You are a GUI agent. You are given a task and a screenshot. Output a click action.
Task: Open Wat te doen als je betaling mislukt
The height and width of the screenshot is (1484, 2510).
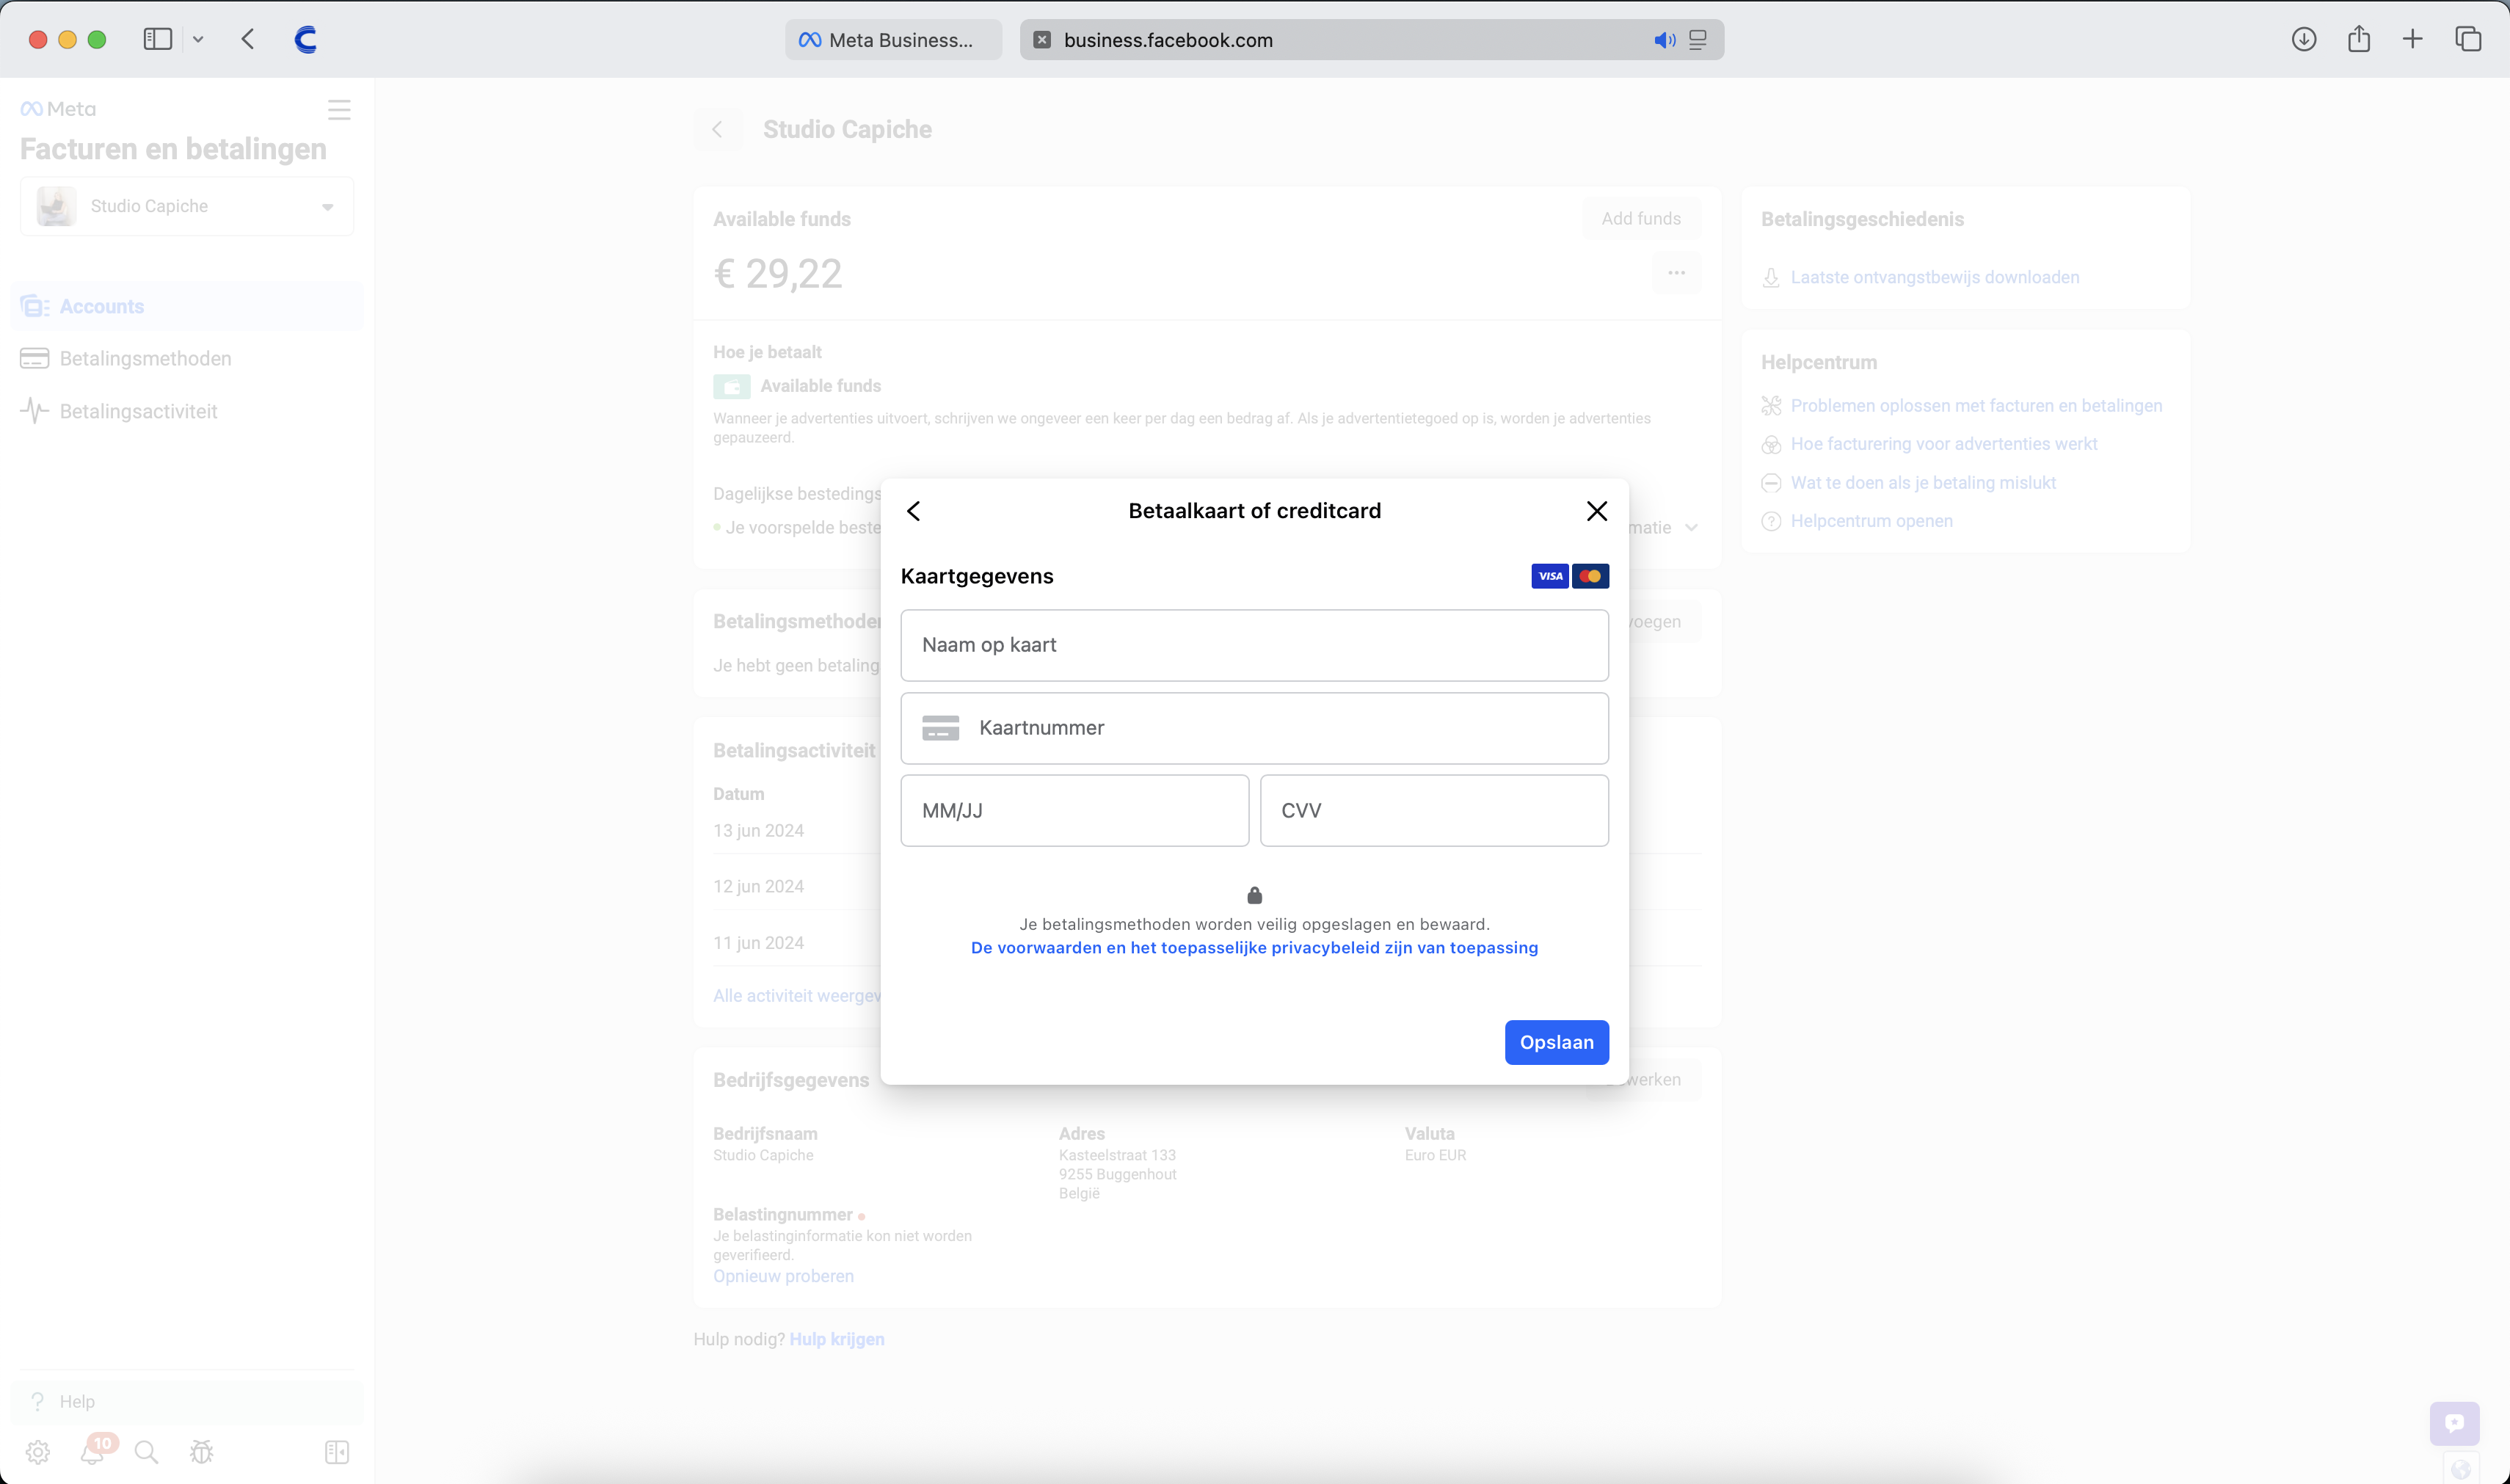click(1922, 483)
